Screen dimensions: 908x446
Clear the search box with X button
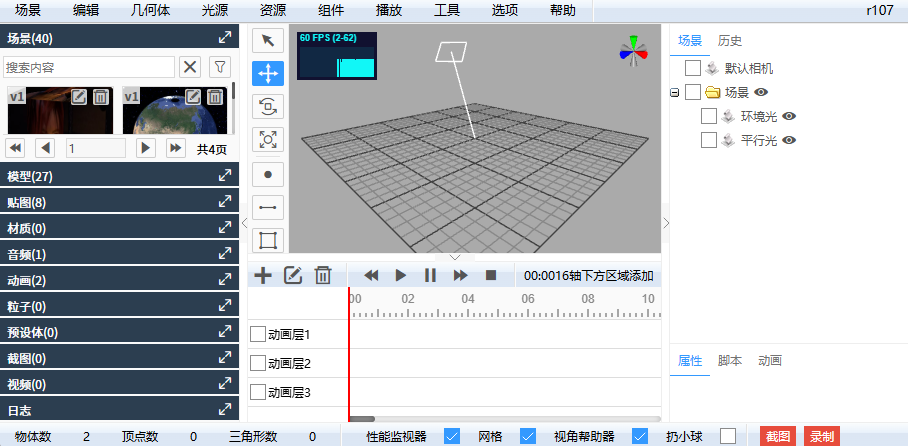(190, 67)
